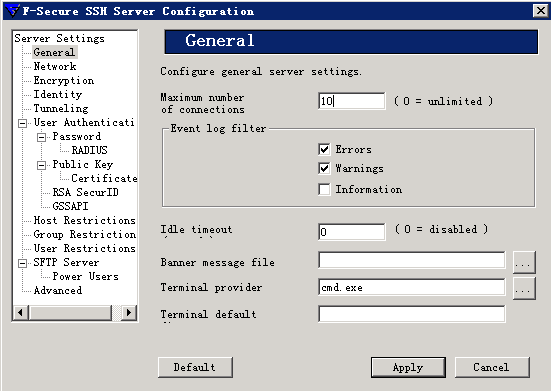Open Advanced settings page
This screenshot has width=551, height=391.
pos(58,291)
